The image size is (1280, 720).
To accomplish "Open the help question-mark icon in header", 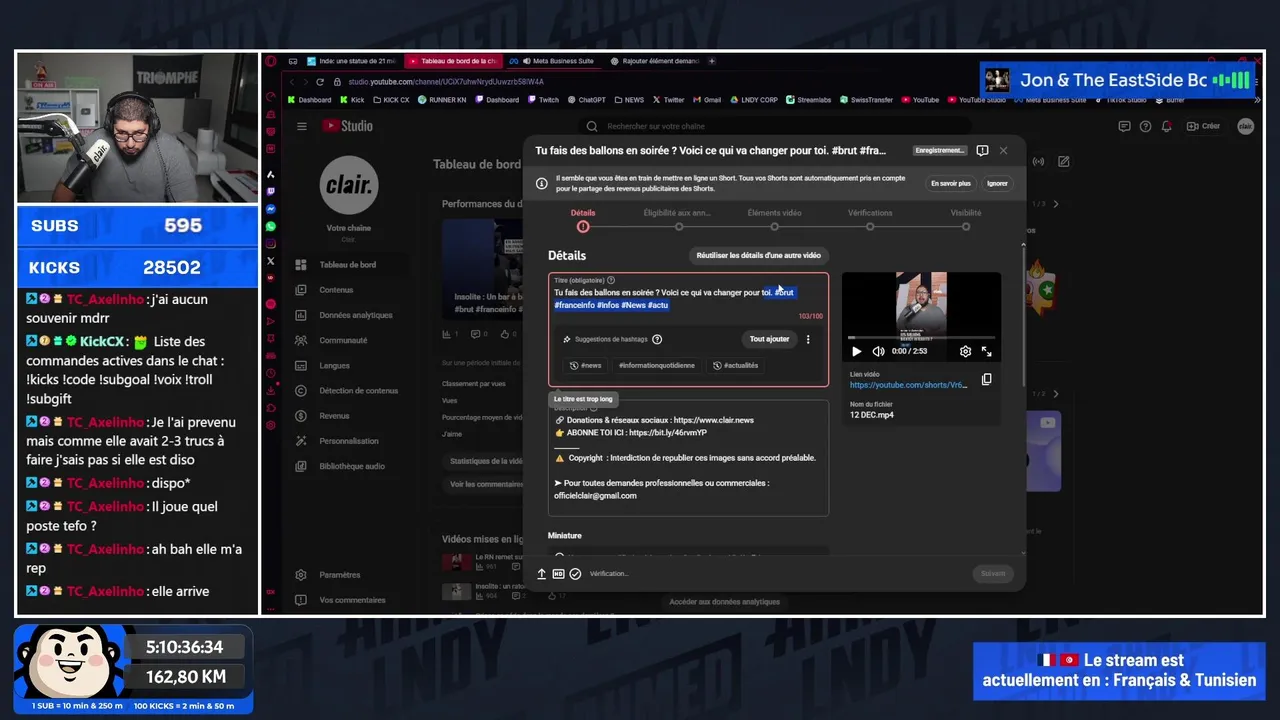I will [x=1145, y=126].
